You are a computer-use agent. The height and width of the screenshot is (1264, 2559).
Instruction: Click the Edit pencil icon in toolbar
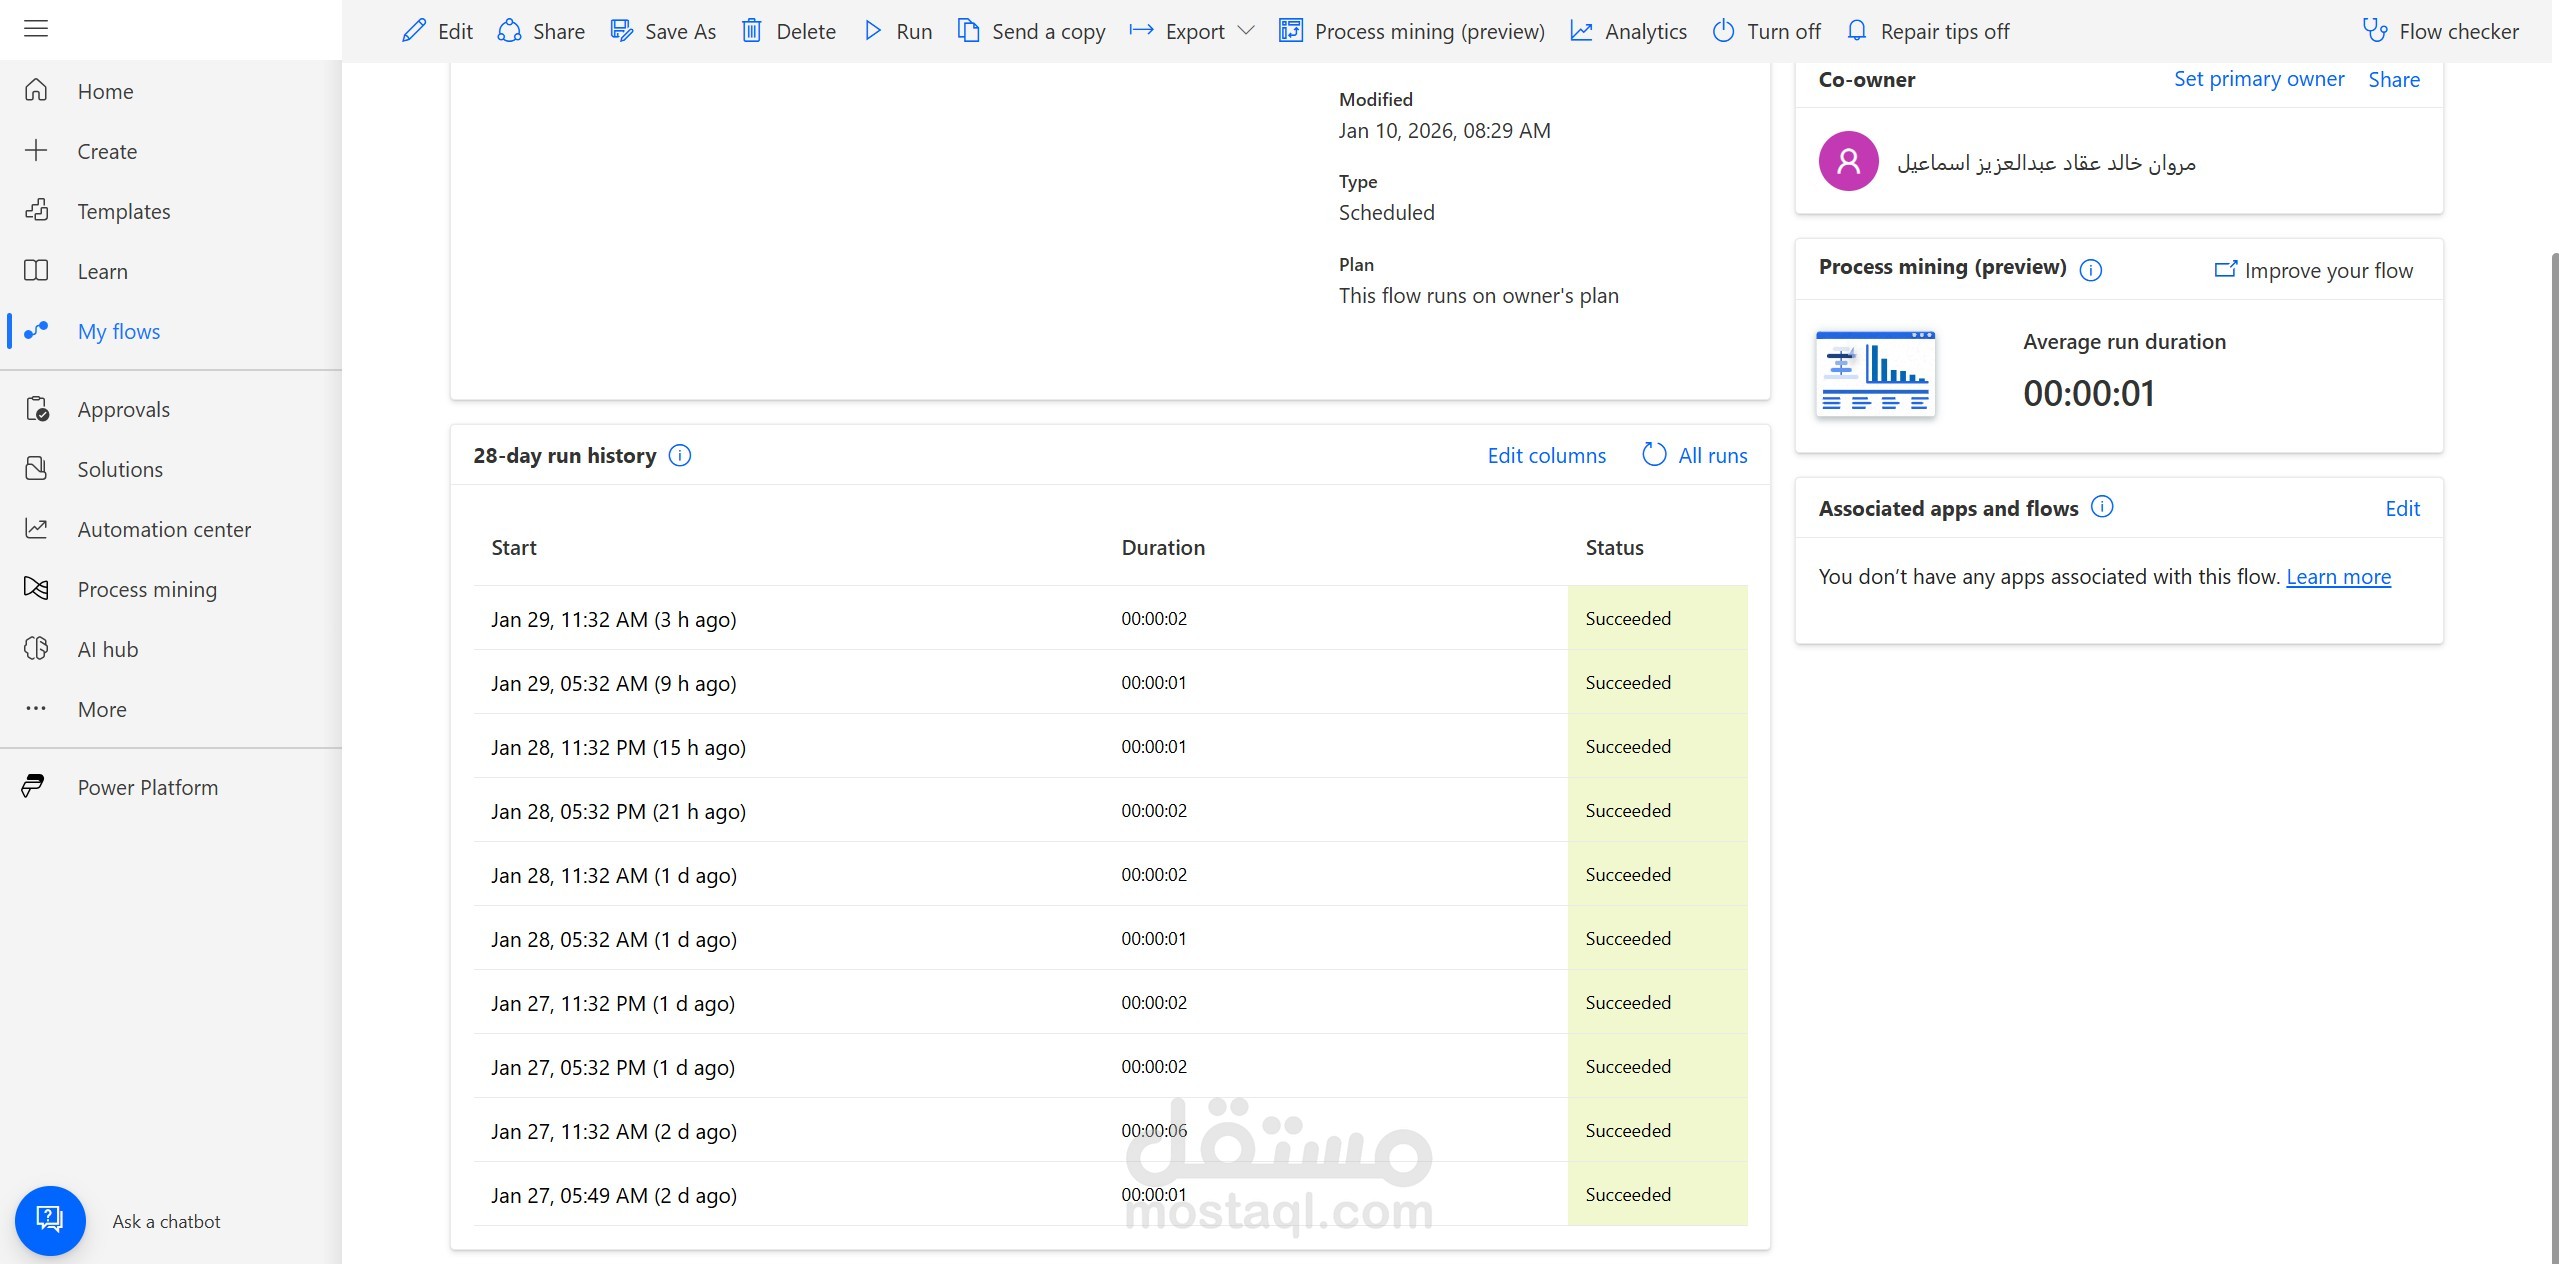point(413,31)
